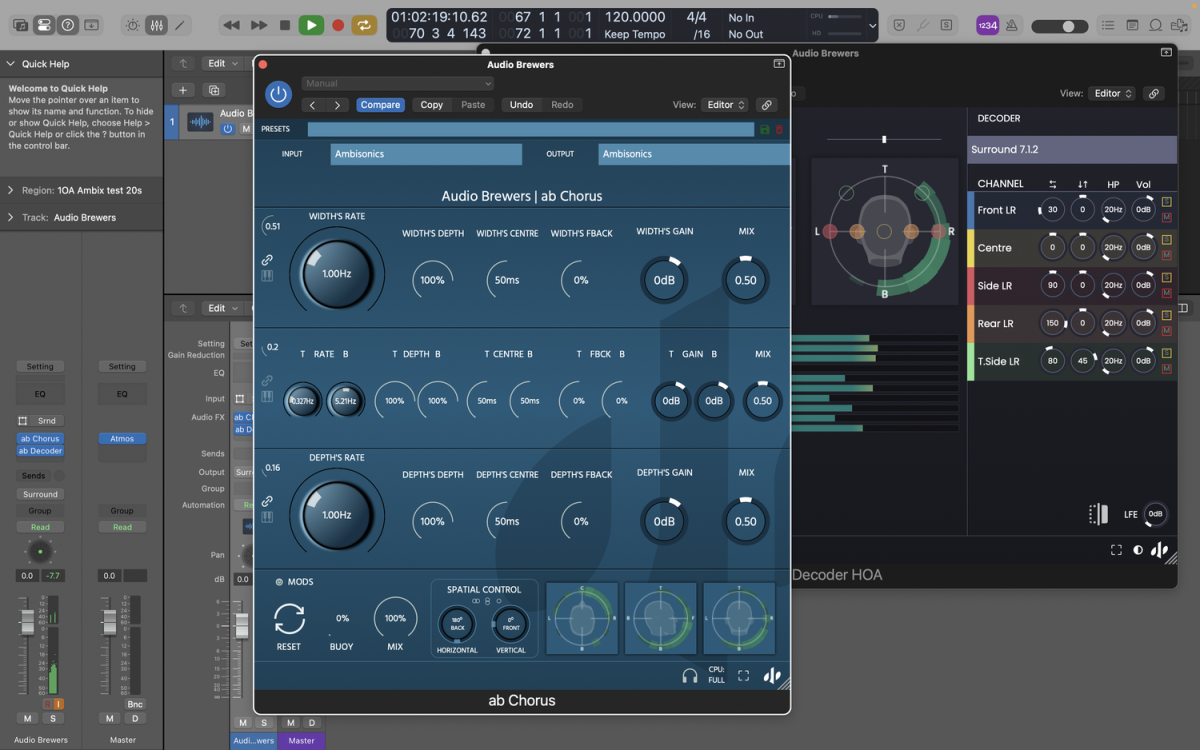Expand the Region 1OA Ambix test 20s section
The height and width of the screenshot is (750, 1200).
click(11, 190)
